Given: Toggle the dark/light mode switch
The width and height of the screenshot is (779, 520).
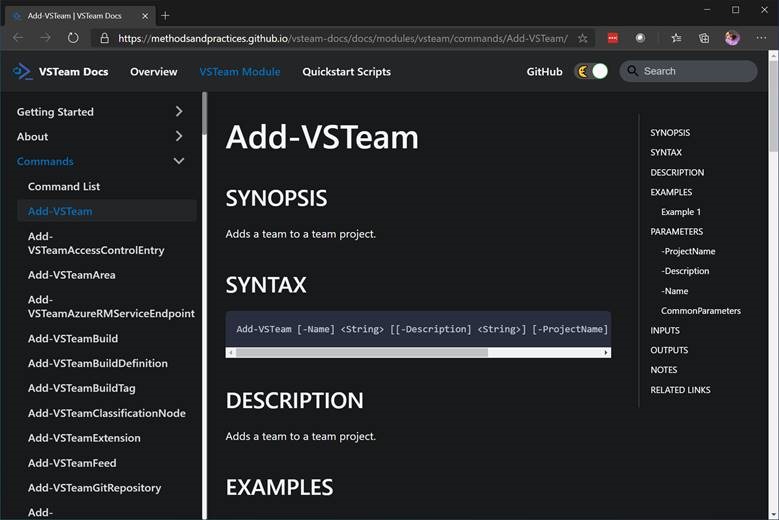Looking at the screenshot, I should [x=591, y=72].
